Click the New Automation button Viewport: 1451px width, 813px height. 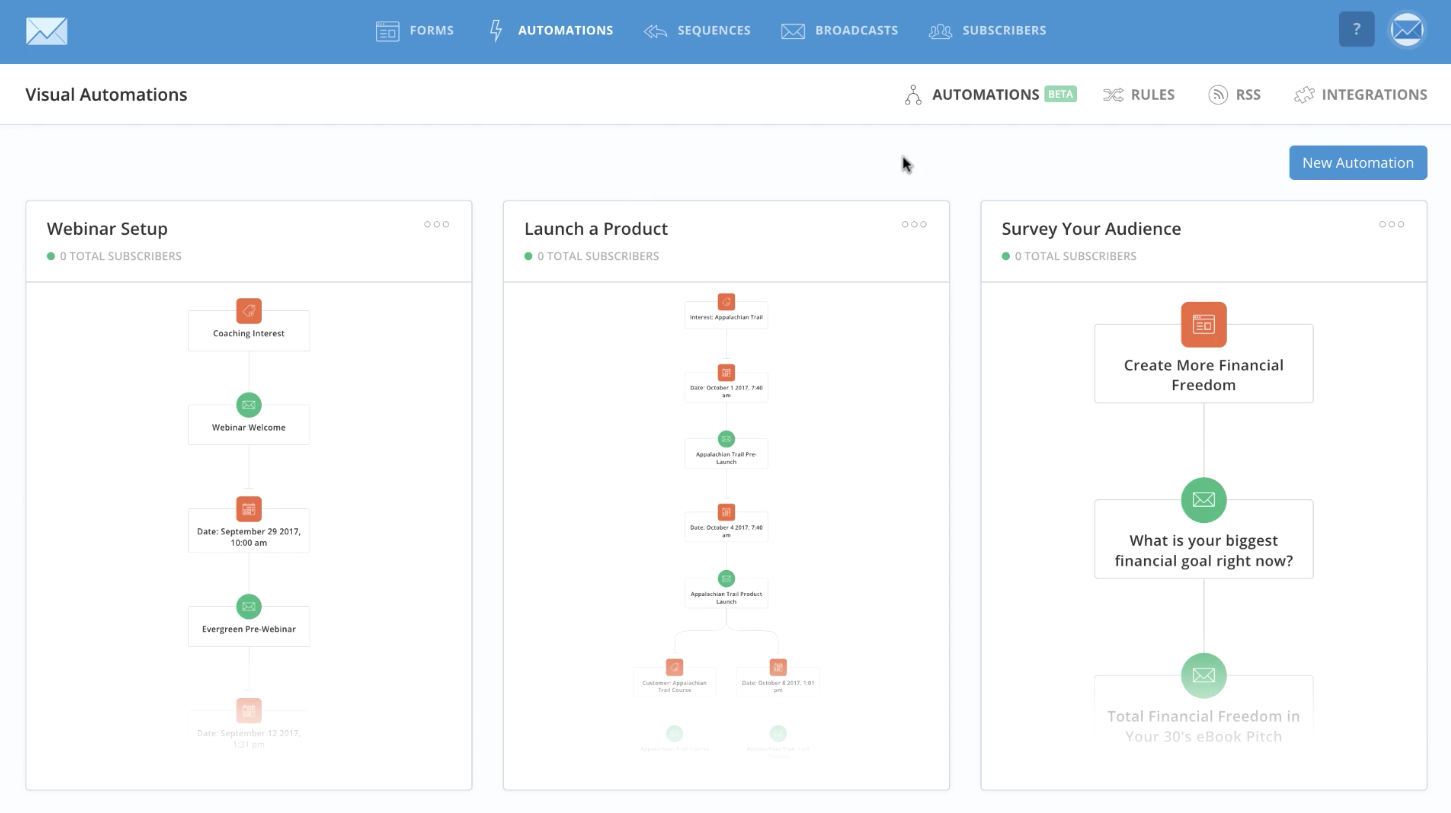1357,163
